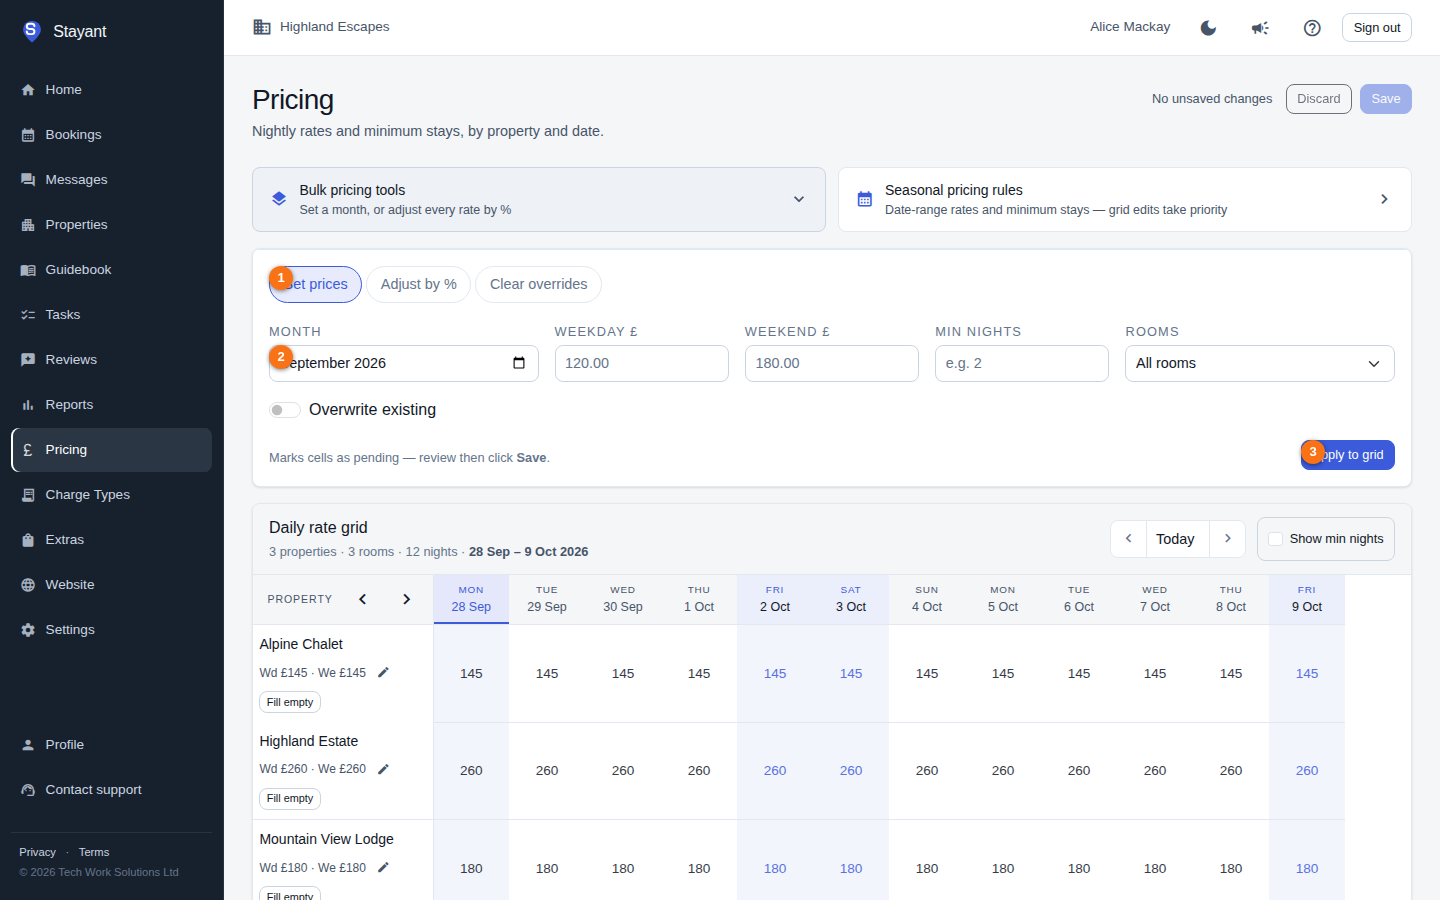Fill empty cells for Highland Estate
The image size is (1440, 900).
click(x=290, y=798)
